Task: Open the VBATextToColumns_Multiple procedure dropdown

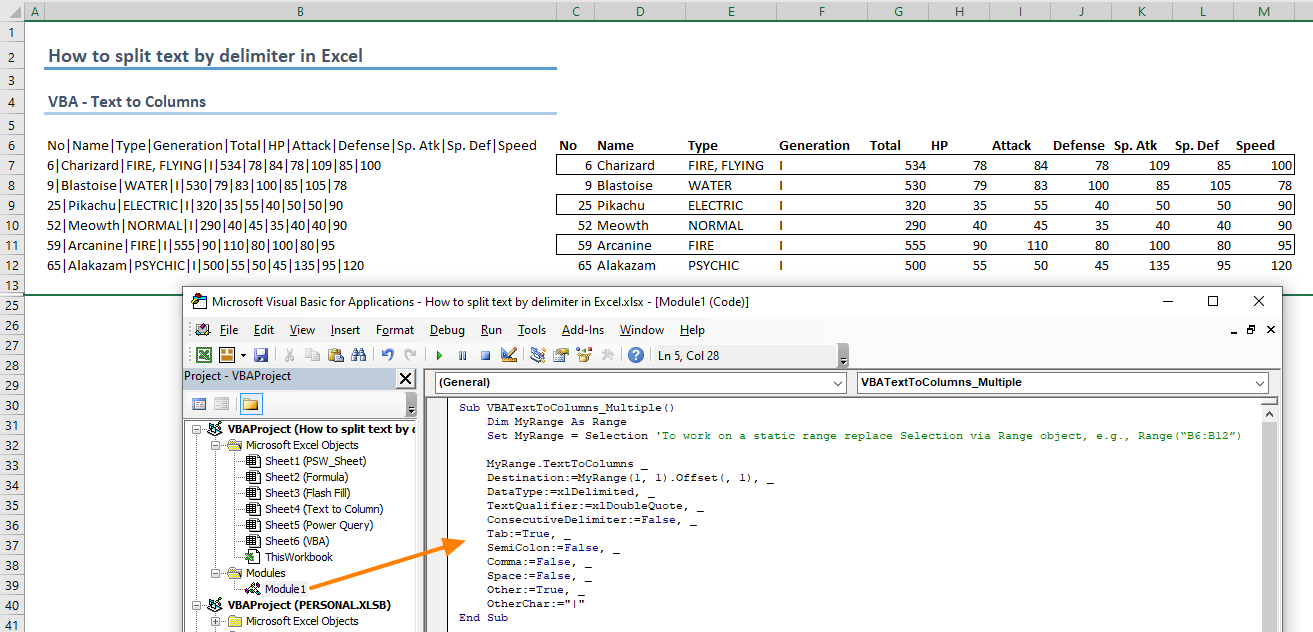Action: tap(1260, 383)
